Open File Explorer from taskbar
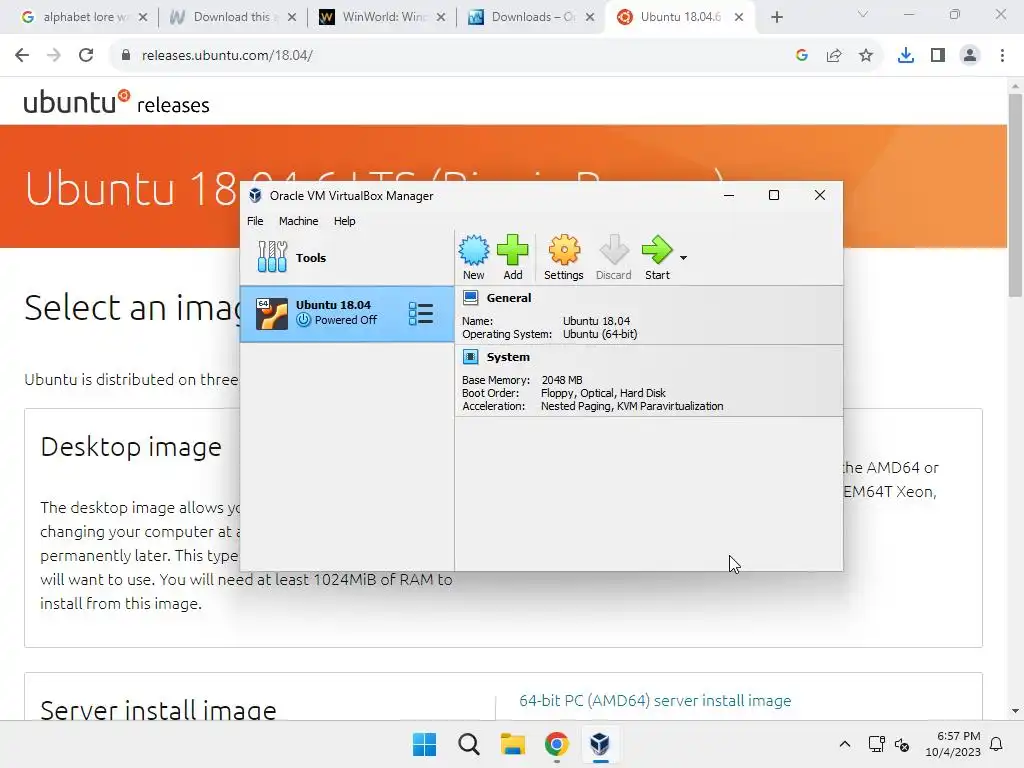Image resolution: width=1024 pixels, height=768 pixels. click(x=513, y=744)
